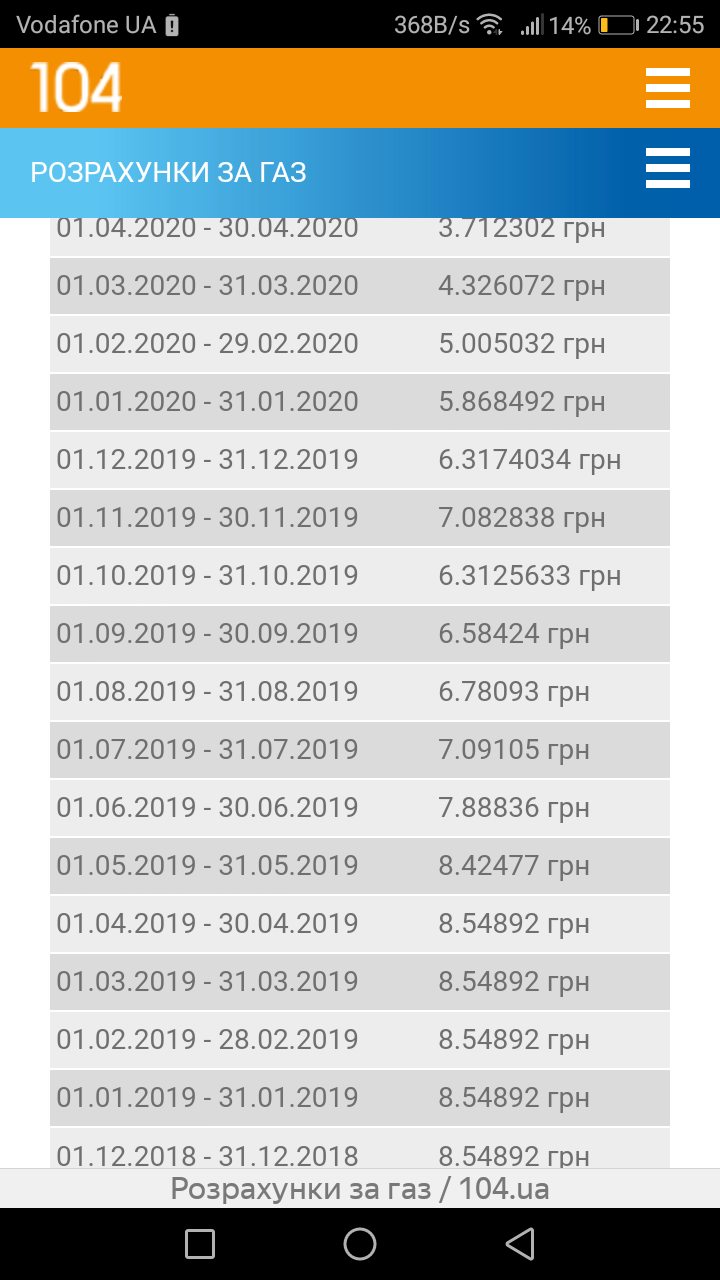Tap the 7.88836 грн June 2019 price
This screenshot has height=1280, width=720.
point(513,808)
